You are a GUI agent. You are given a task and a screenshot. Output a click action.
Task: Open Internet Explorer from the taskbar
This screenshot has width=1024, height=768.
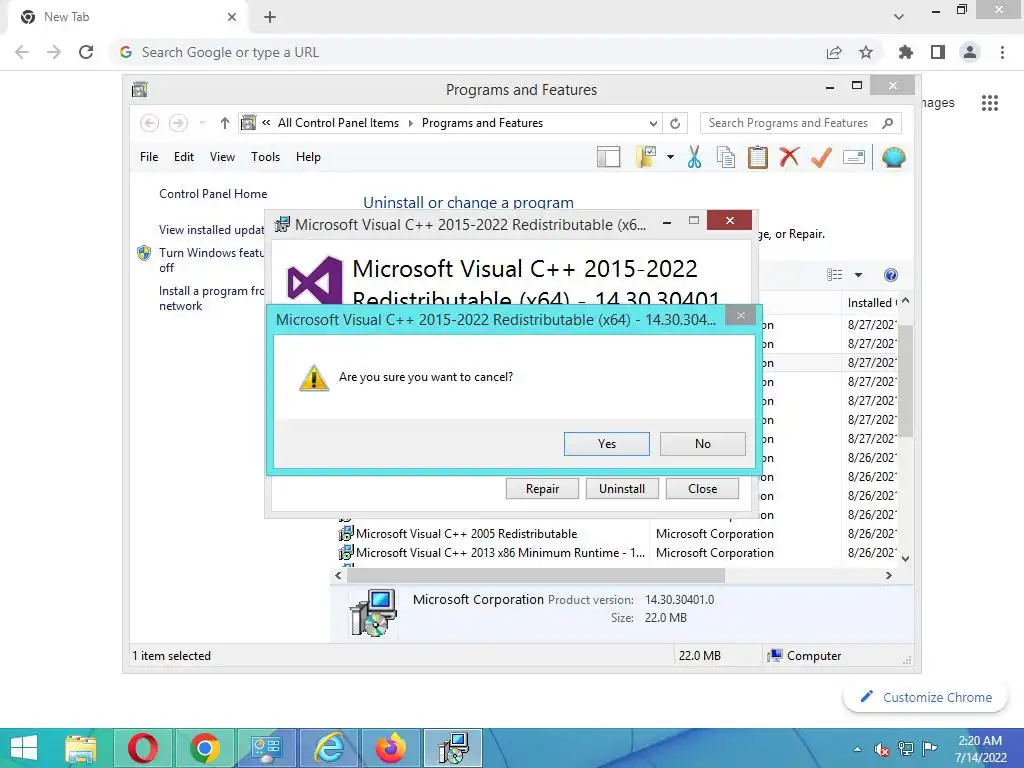(329, 748)
